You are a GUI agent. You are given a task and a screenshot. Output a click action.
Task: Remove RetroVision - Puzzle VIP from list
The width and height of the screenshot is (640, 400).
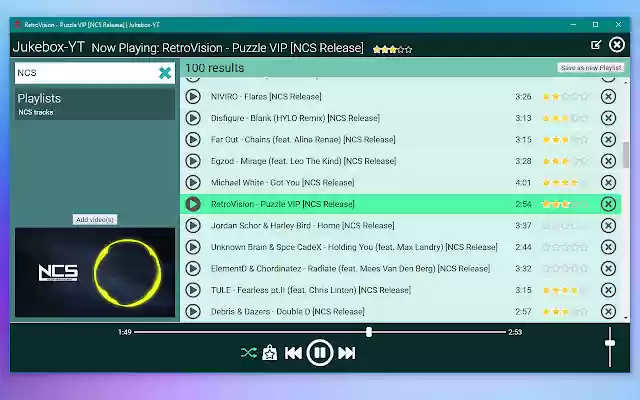608,204
